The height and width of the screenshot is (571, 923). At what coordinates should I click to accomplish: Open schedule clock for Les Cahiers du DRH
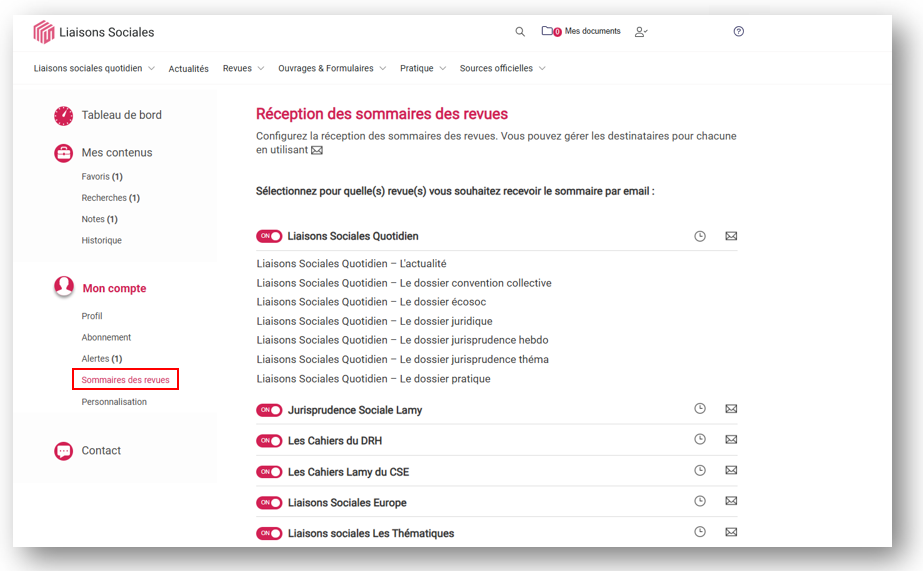700,439
